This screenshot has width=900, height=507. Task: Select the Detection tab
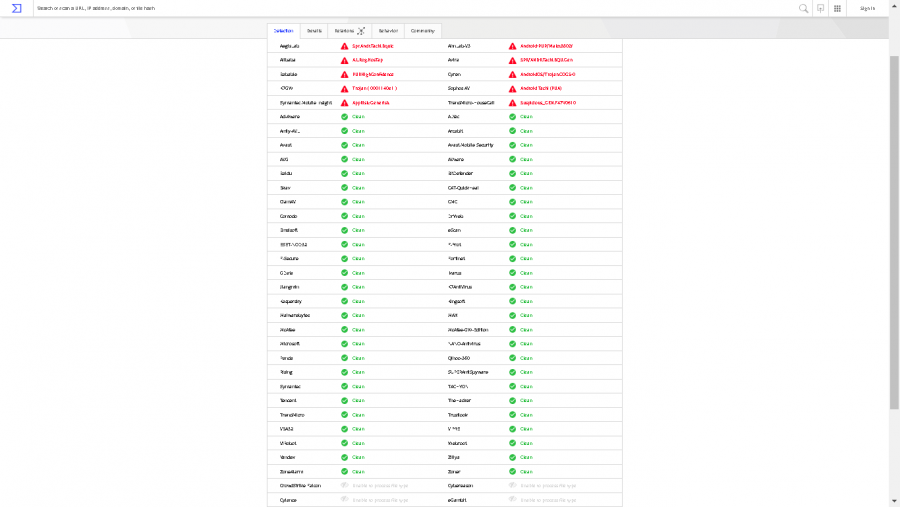tap(284, 31)
